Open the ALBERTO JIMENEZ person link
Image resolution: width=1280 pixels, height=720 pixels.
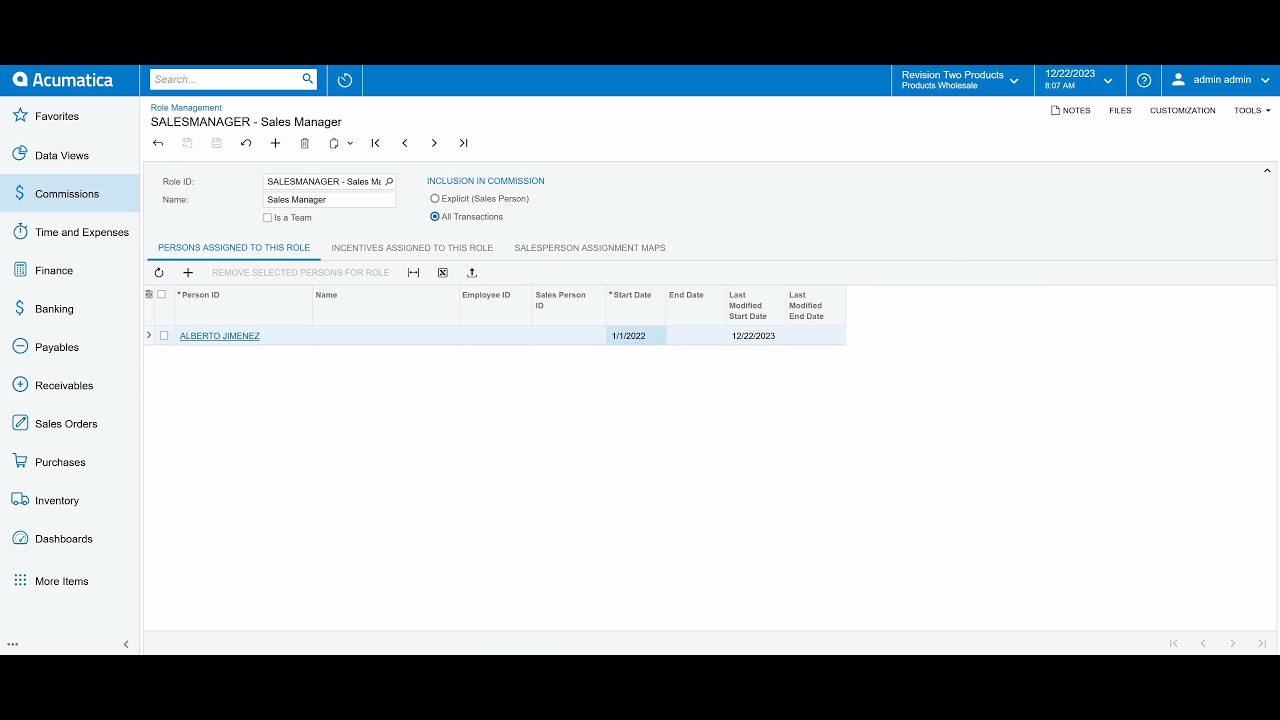[220, 336]
